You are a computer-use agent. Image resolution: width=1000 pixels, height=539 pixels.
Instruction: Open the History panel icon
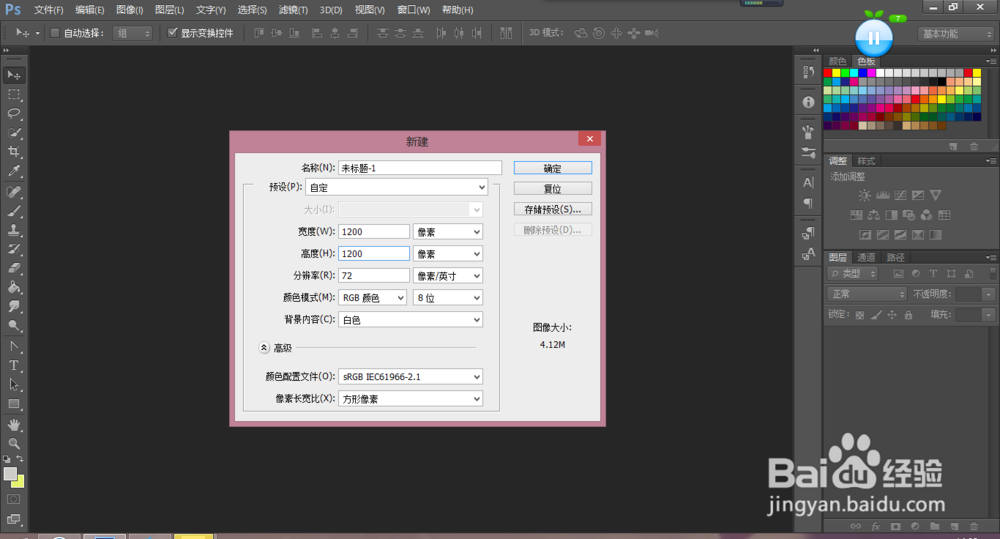click(808, 72)
